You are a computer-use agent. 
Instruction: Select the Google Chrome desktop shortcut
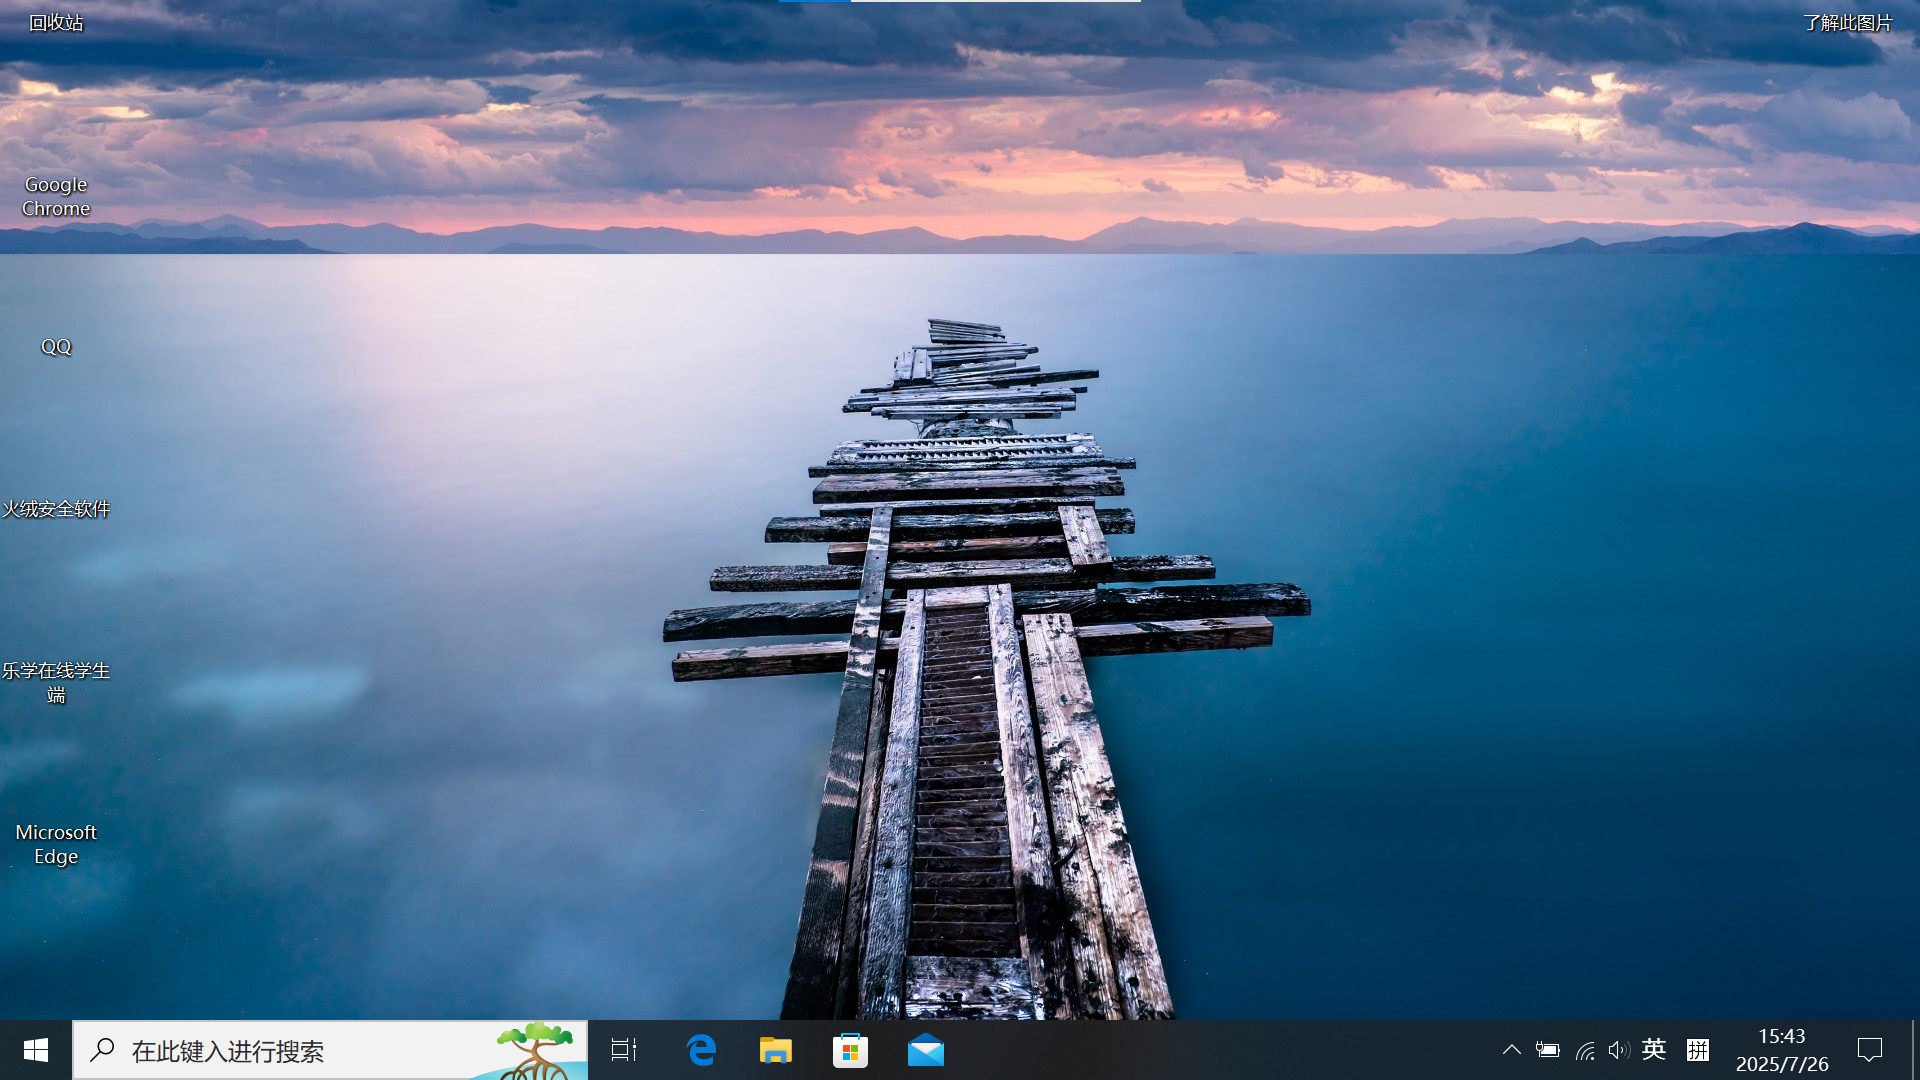pyautogui.click(x=56, y=196)
